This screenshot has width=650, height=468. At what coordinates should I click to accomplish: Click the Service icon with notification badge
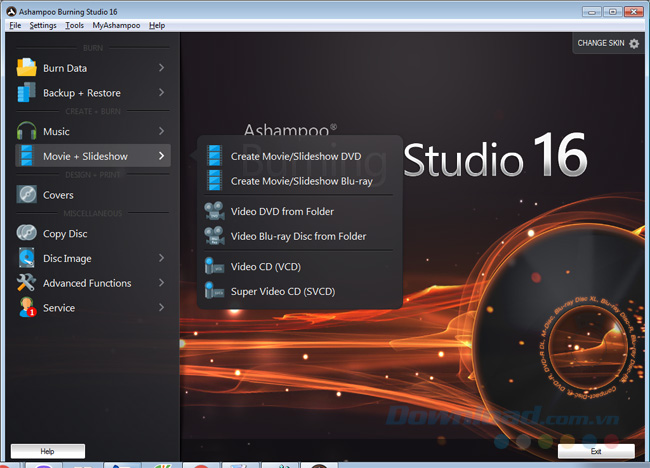click(x=26, y=308)
